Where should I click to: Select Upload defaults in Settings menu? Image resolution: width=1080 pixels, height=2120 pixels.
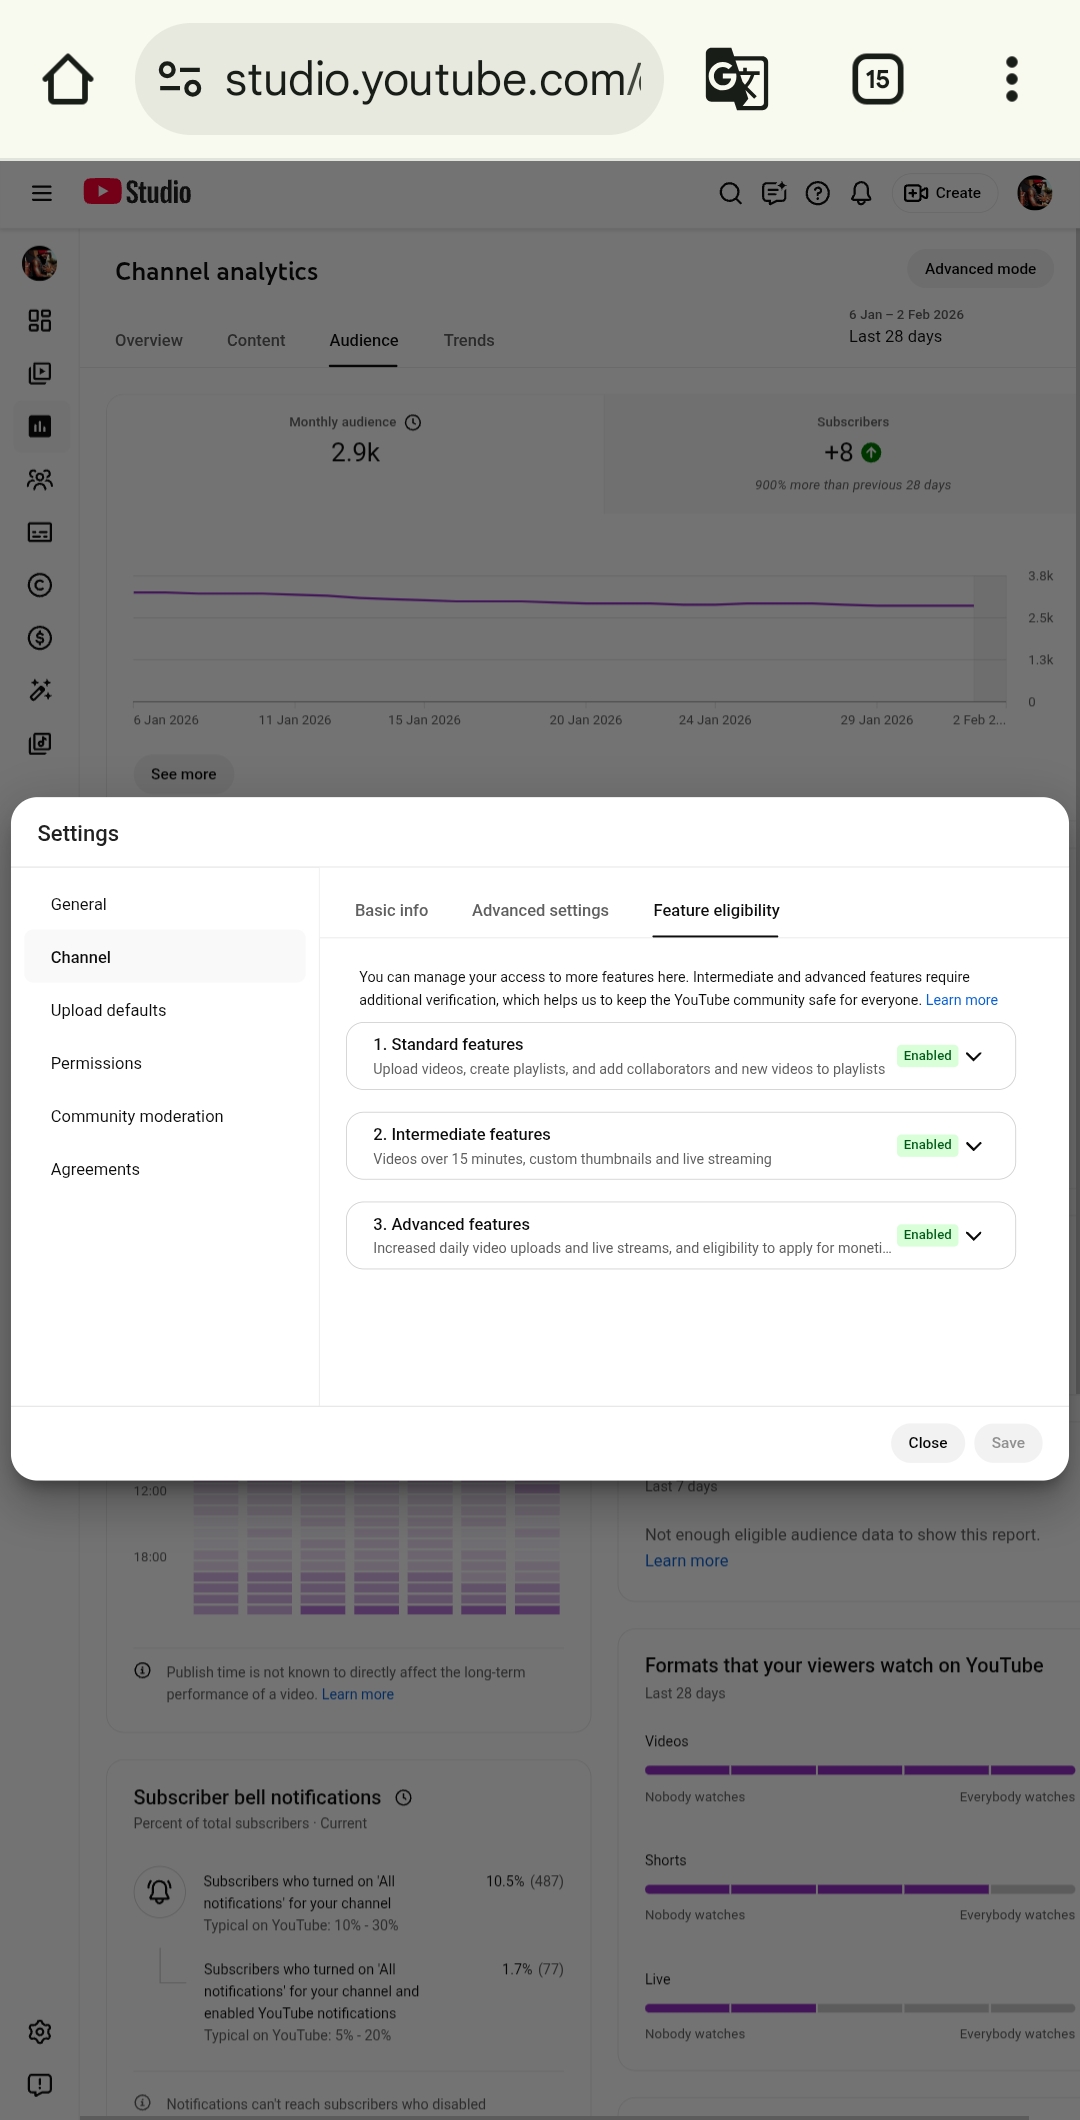[x=164, y=1010]
